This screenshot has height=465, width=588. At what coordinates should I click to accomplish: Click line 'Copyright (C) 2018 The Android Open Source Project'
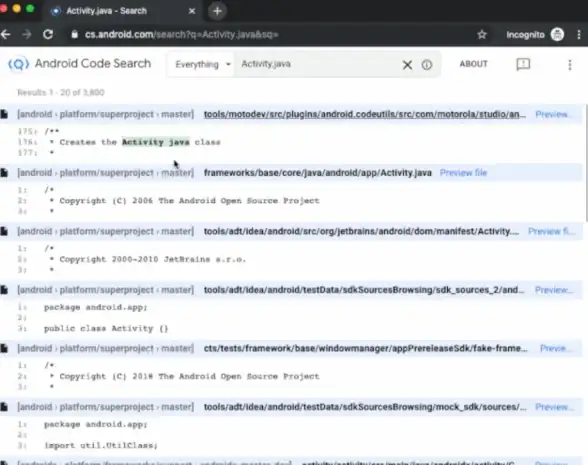pyautogui.click(x=189, y=376)
